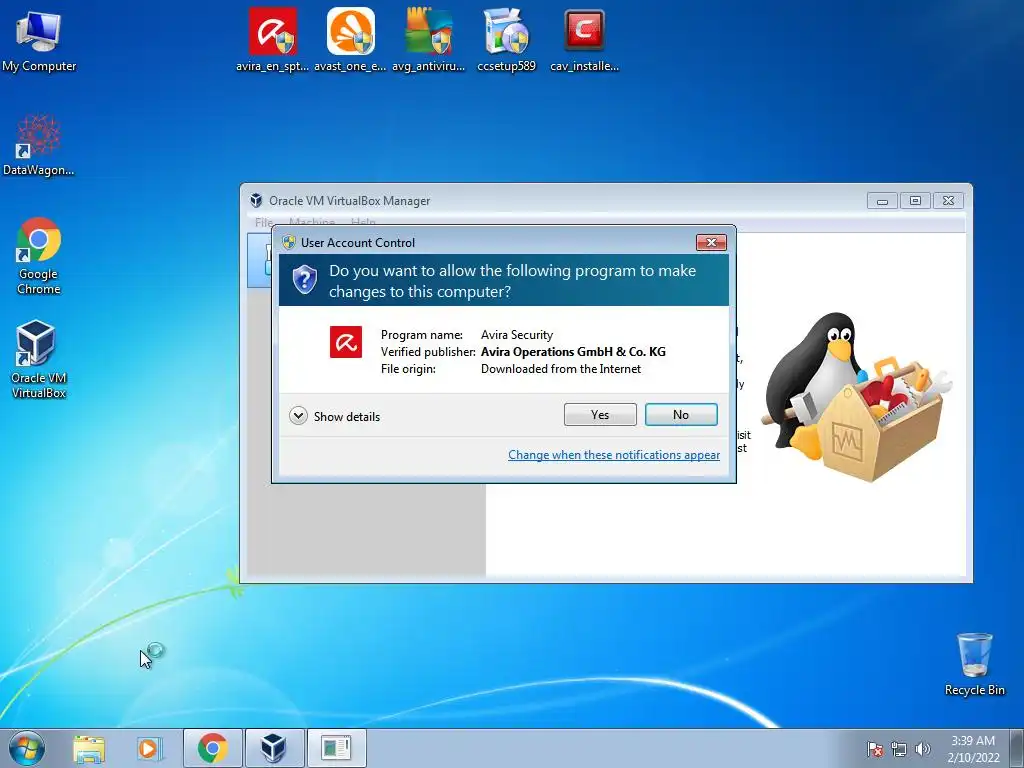Maximize the VirtualBox Manager window
Viewport: 1024px width, 768px height.
916,201
